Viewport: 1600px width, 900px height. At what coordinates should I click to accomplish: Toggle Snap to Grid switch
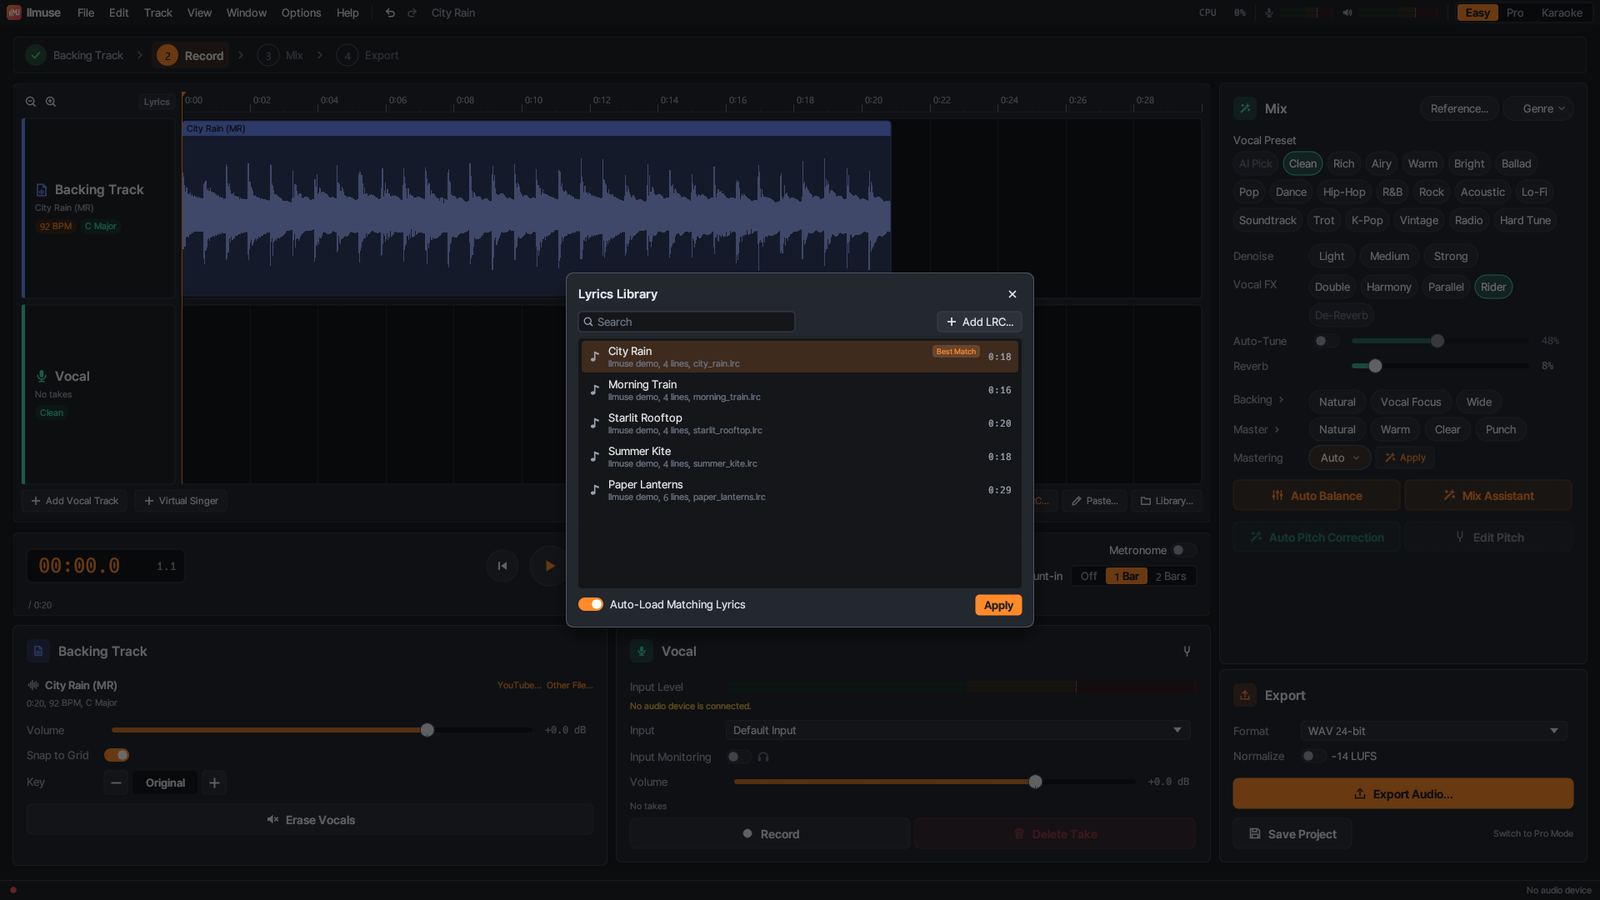click(117, 755)
